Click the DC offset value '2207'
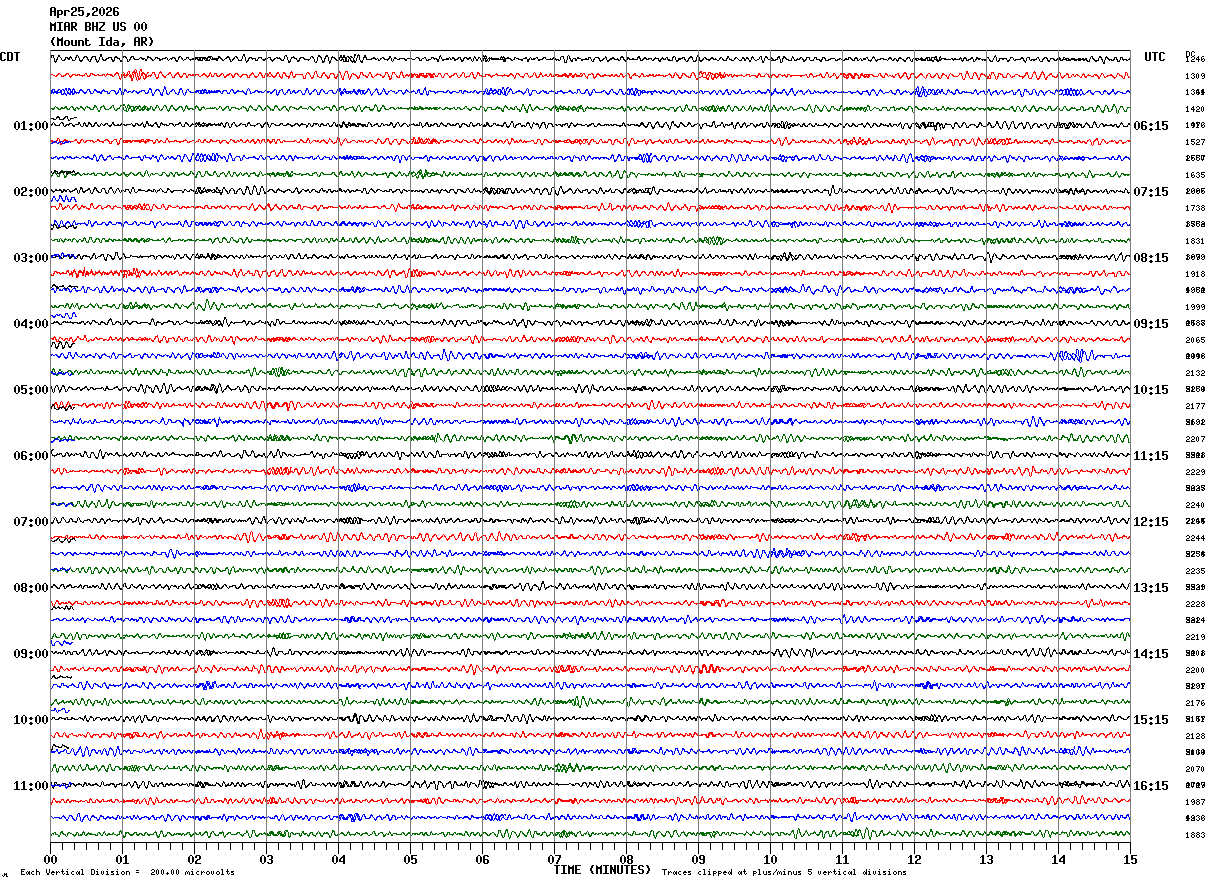Viewport: 1210px width, 886px height. [x=1195, y=439]
